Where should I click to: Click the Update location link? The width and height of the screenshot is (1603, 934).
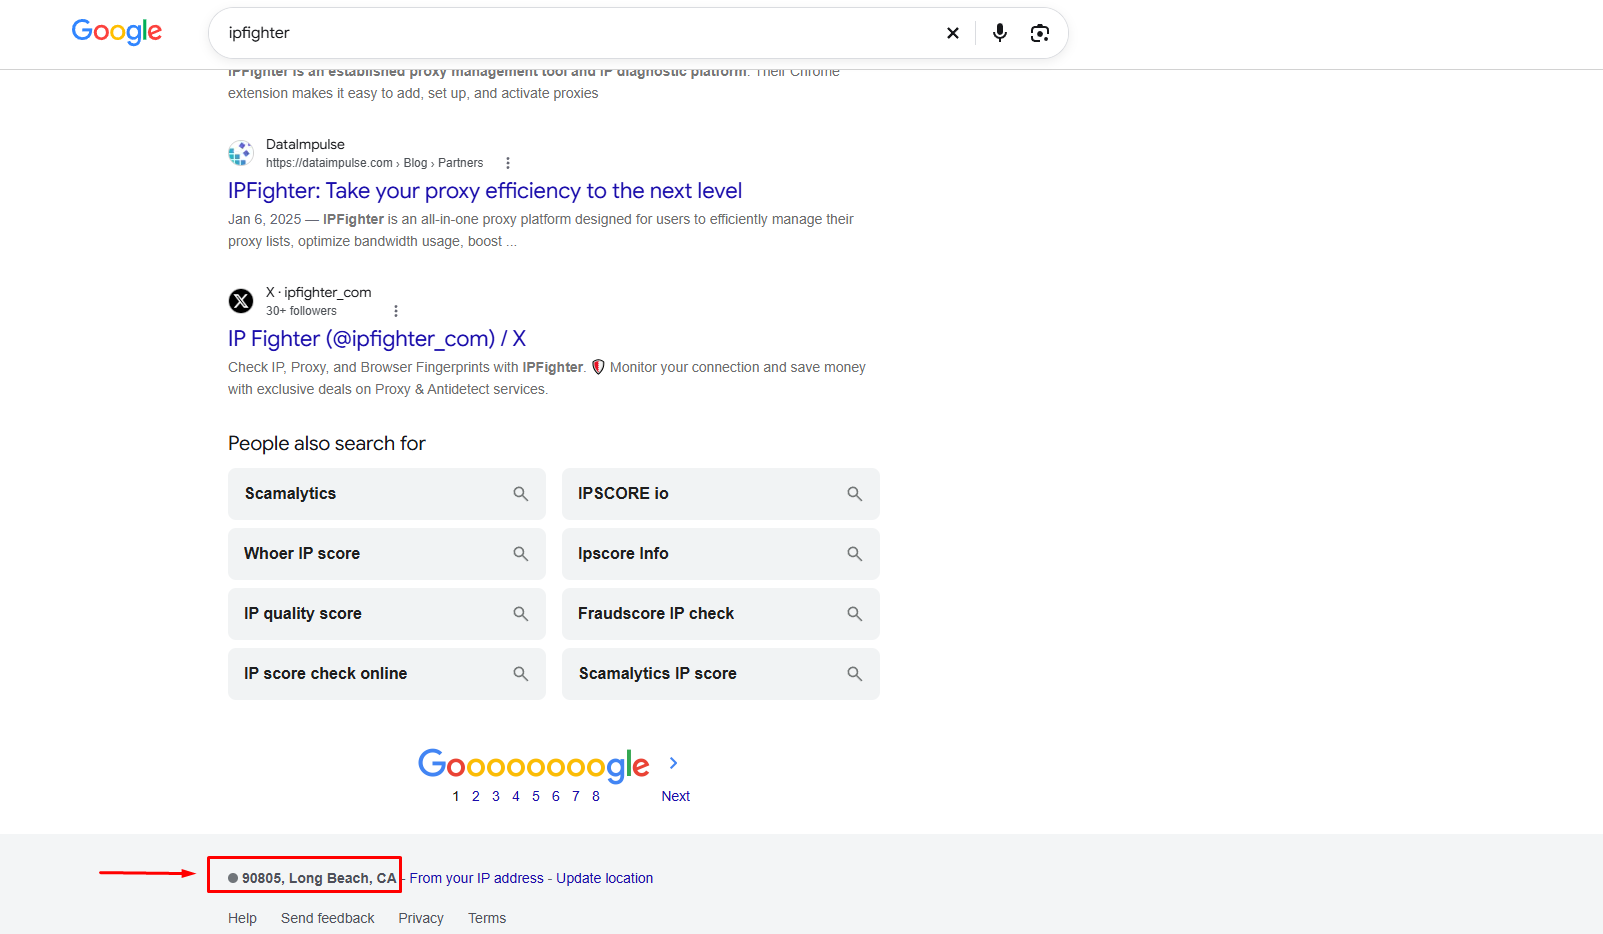(605, 878)
